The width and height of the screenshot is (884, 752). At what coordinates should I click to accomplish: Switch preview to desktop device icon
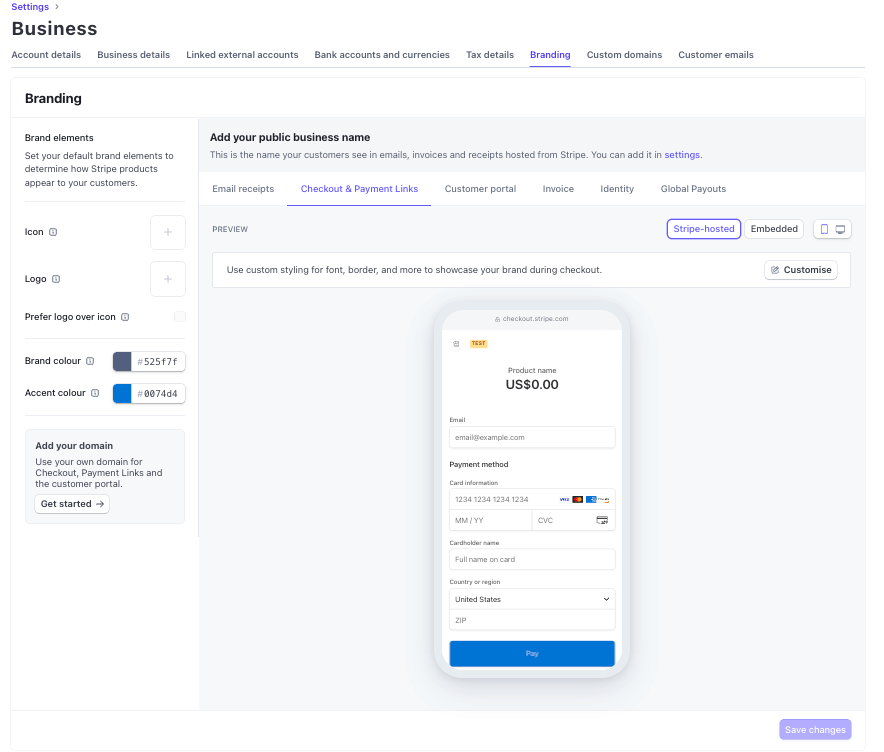[840, 229]
